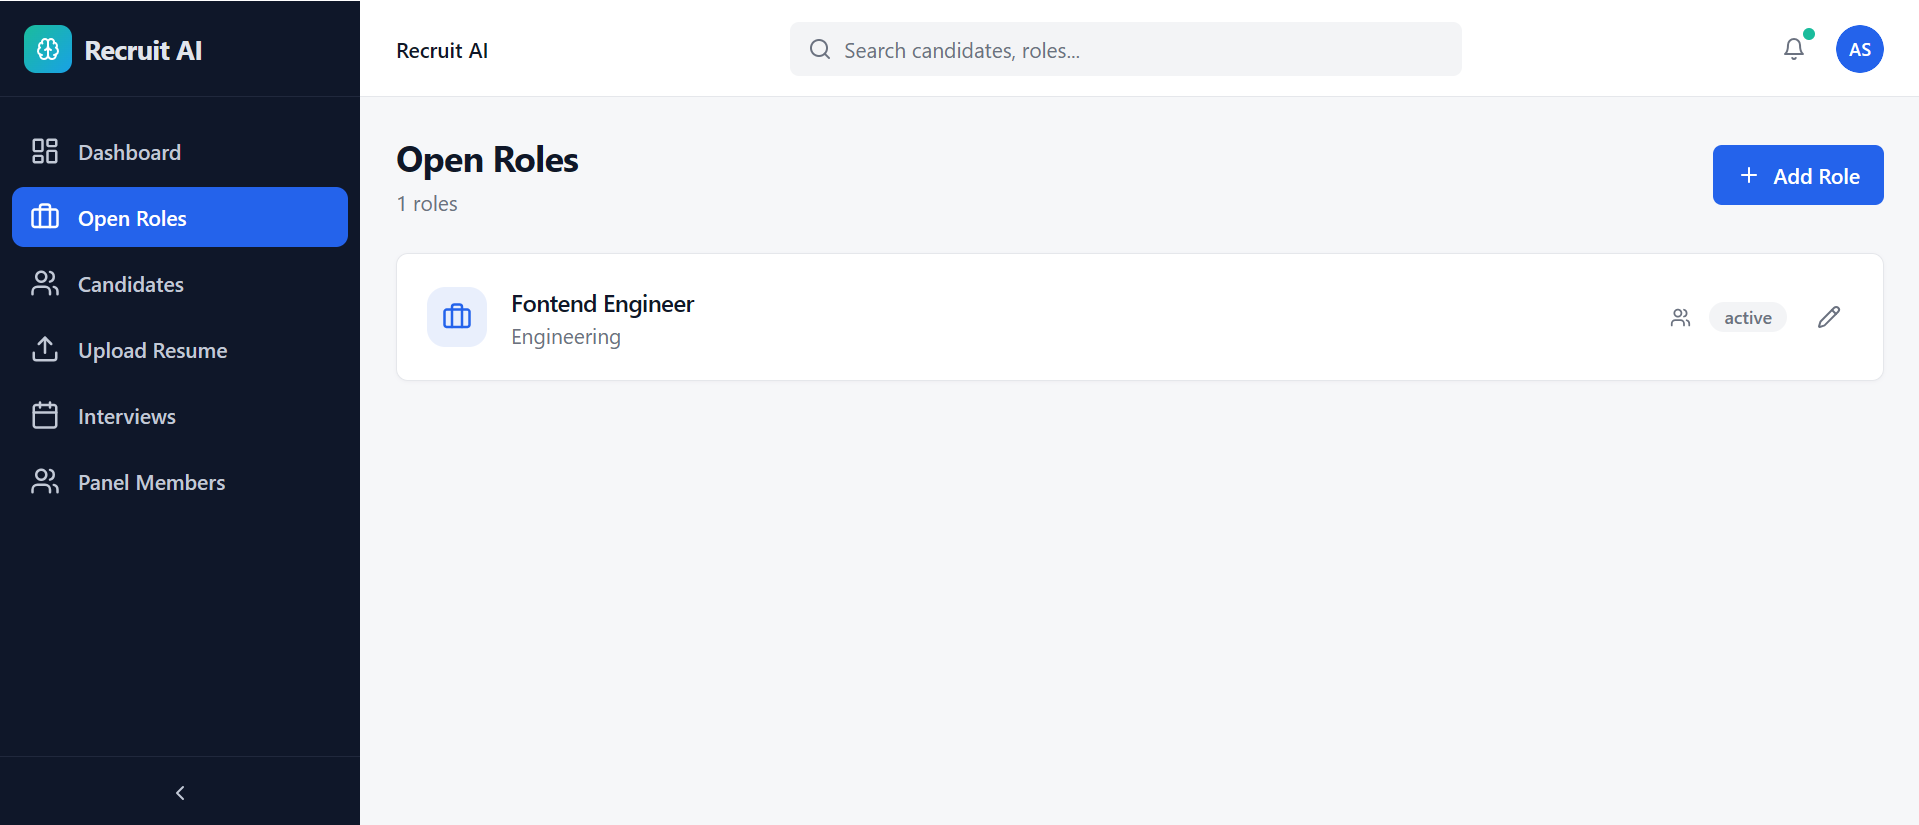The image size is (1919, 825).
Task: Open the Fontend Engineer role title
Action: tap(602, 304)
